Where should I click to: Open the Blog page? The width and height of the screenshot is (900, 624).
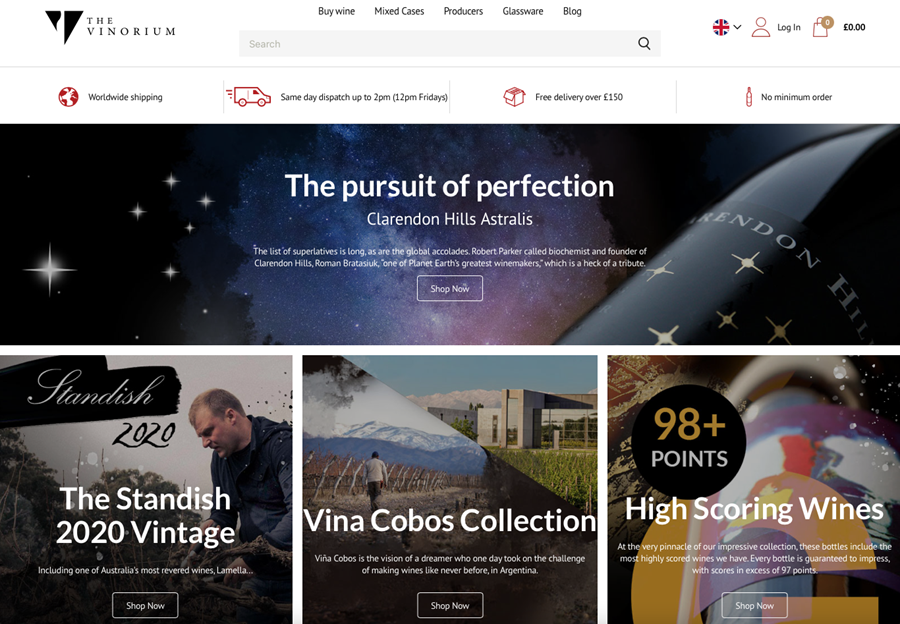click(x=572, y=11)
